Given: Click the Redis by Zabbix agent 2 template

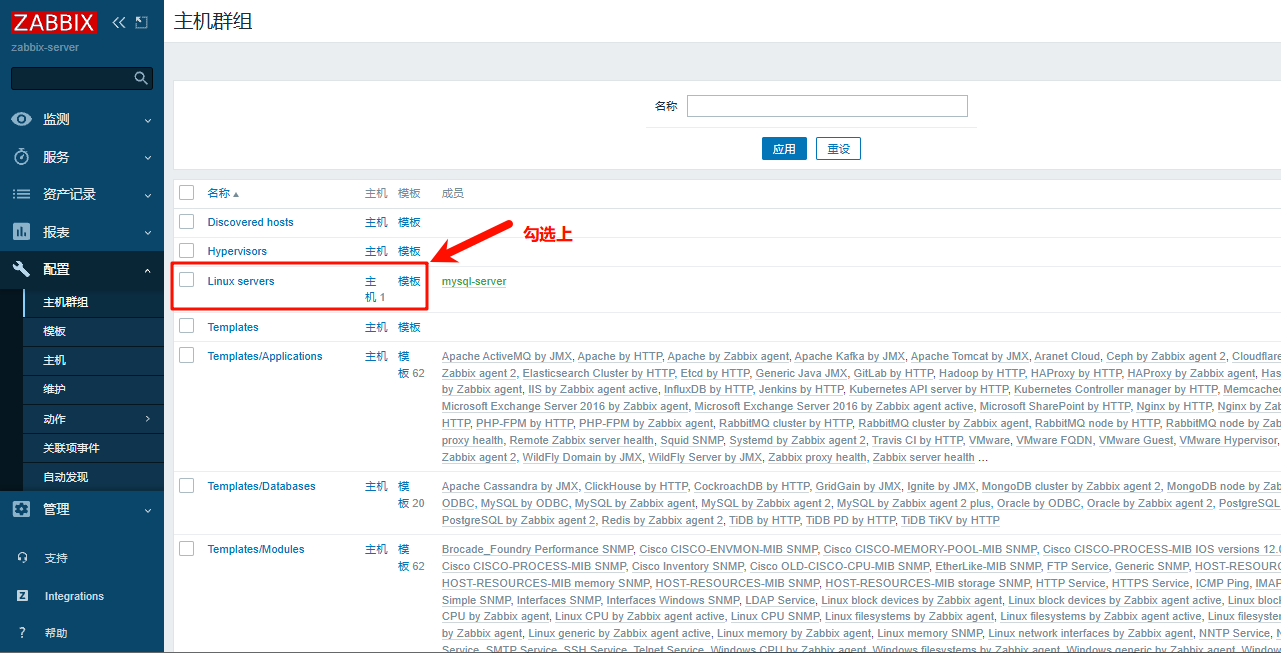Looking at the screenshot, I should (x=662, y=520).
